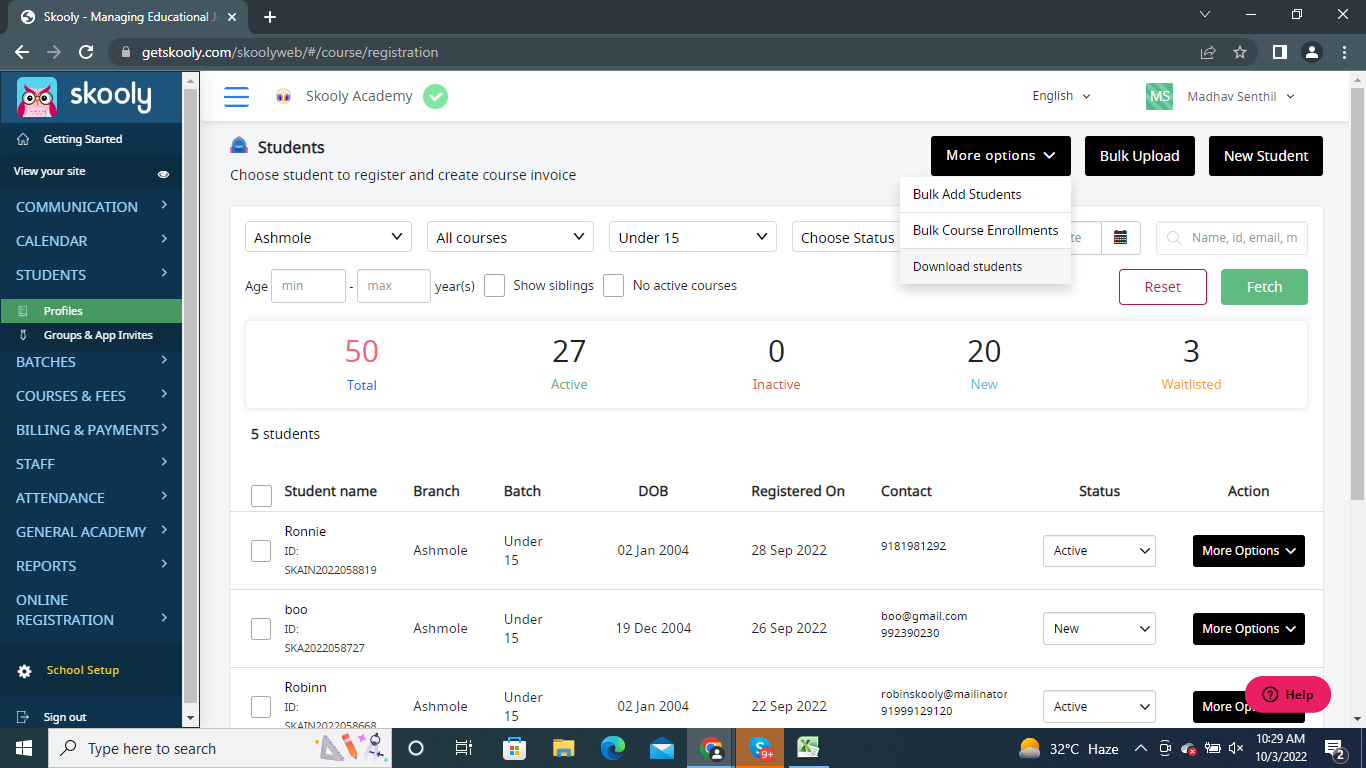The height and width of the screenshot is (768, 1366).
Task: Select Bulk Add Students menu item
Action: (x=985, y=195)
